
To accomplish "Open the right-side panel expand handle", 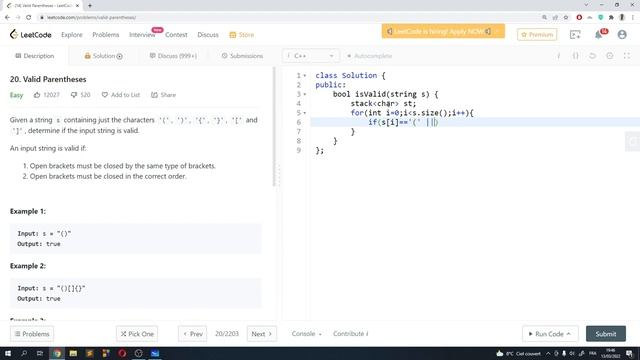I will (x=633, y=142).
